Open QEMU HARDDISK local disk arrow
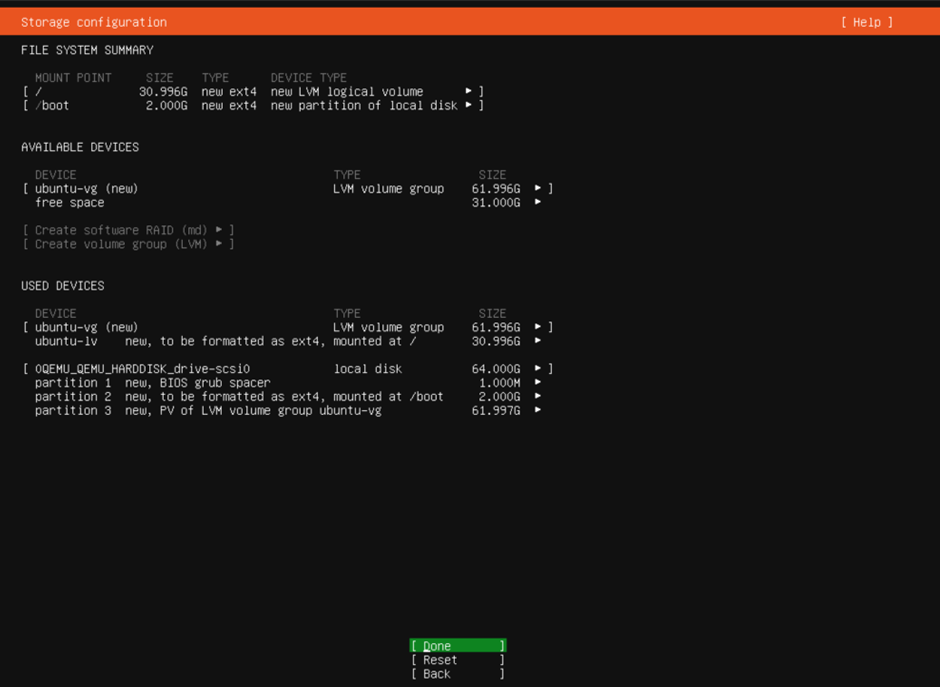This screenshot has width=940, height=687. pyautogui.click(x=538, y=369)
